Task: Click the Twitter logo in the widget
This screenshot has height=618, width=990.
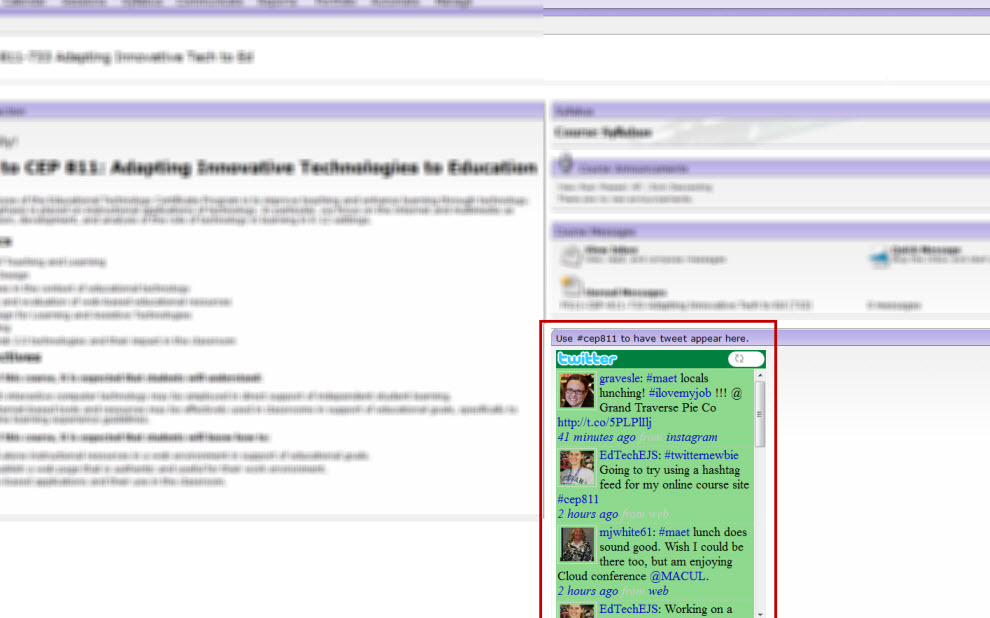Action: (588, 359)
